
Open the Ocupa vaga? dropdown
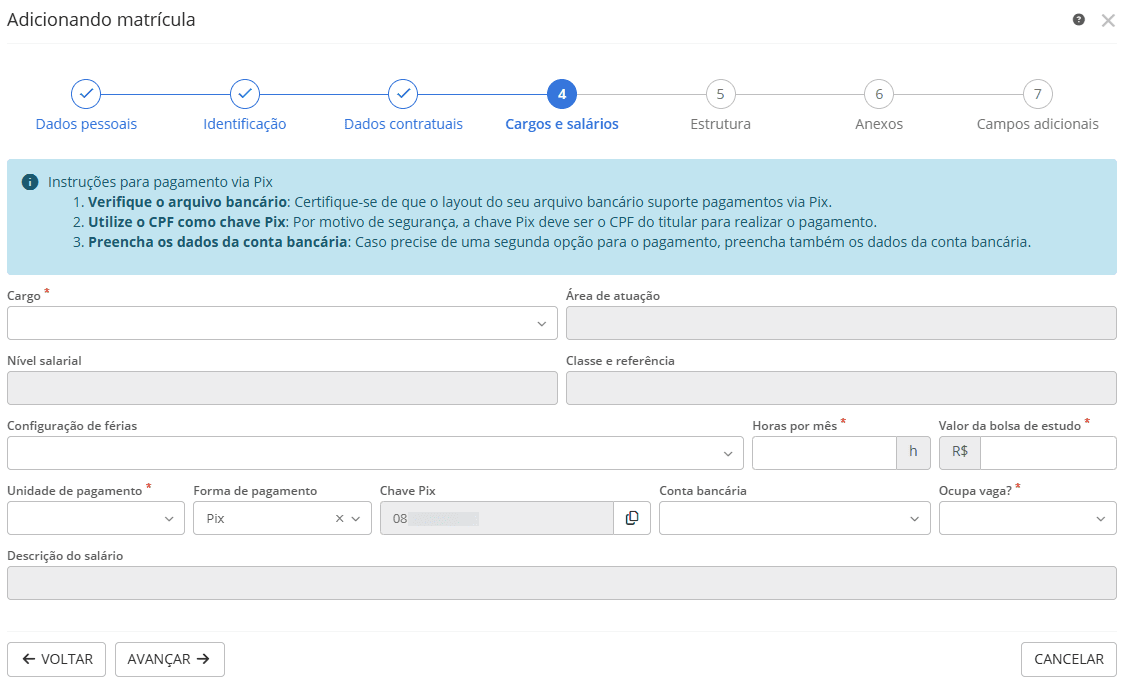(x=1027, y=518)
